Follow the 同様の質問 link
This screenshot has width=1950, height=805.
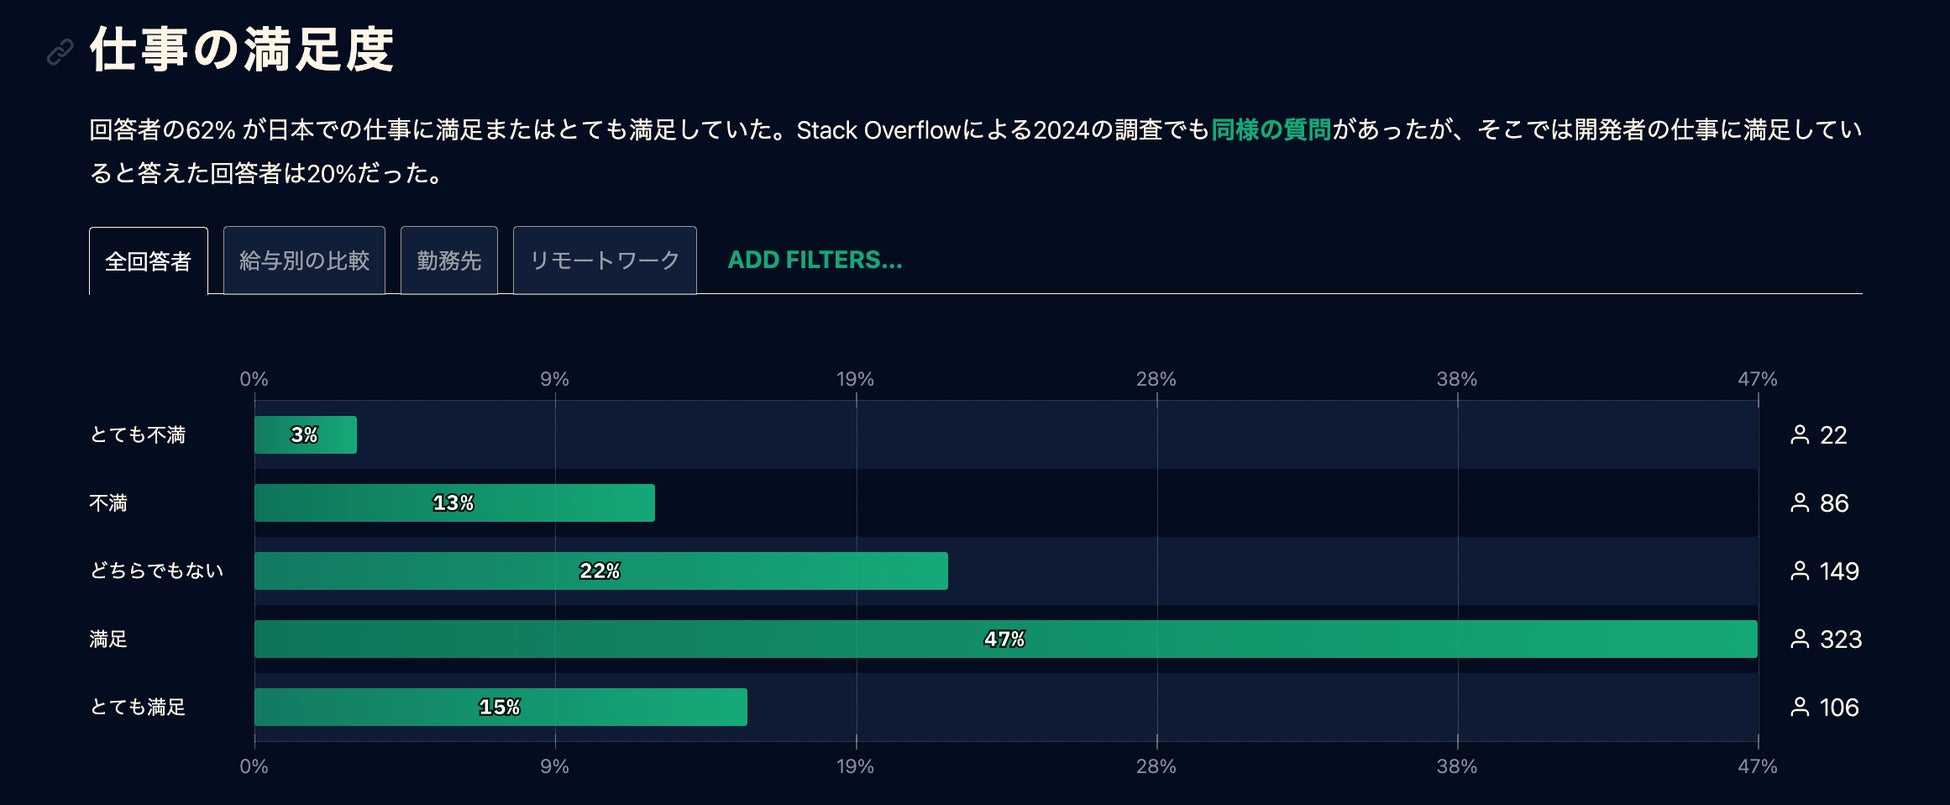click(x=1271, y=130)
